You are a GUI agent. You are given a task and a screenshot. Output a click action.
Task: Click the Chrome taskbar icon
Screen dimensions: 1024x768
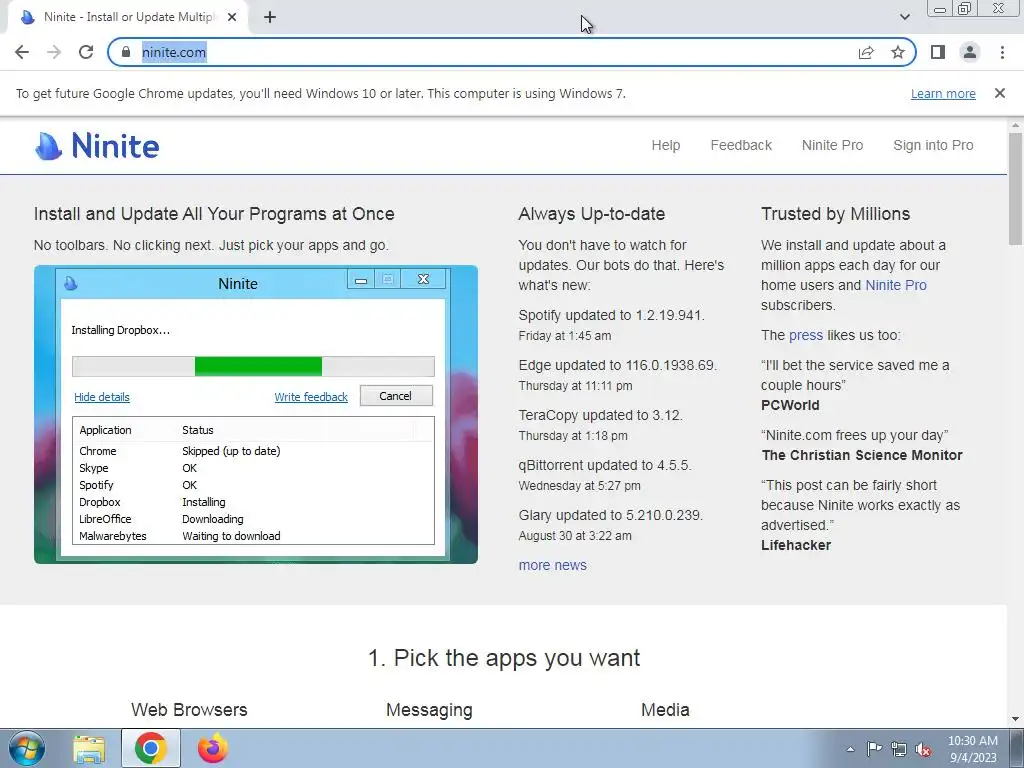(x=150, y=748)
